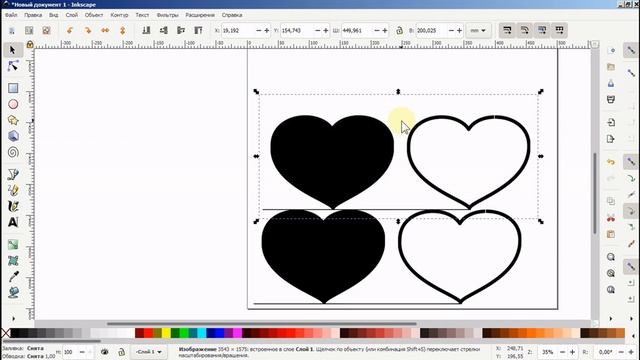Raise selection to top

[198, 31]
